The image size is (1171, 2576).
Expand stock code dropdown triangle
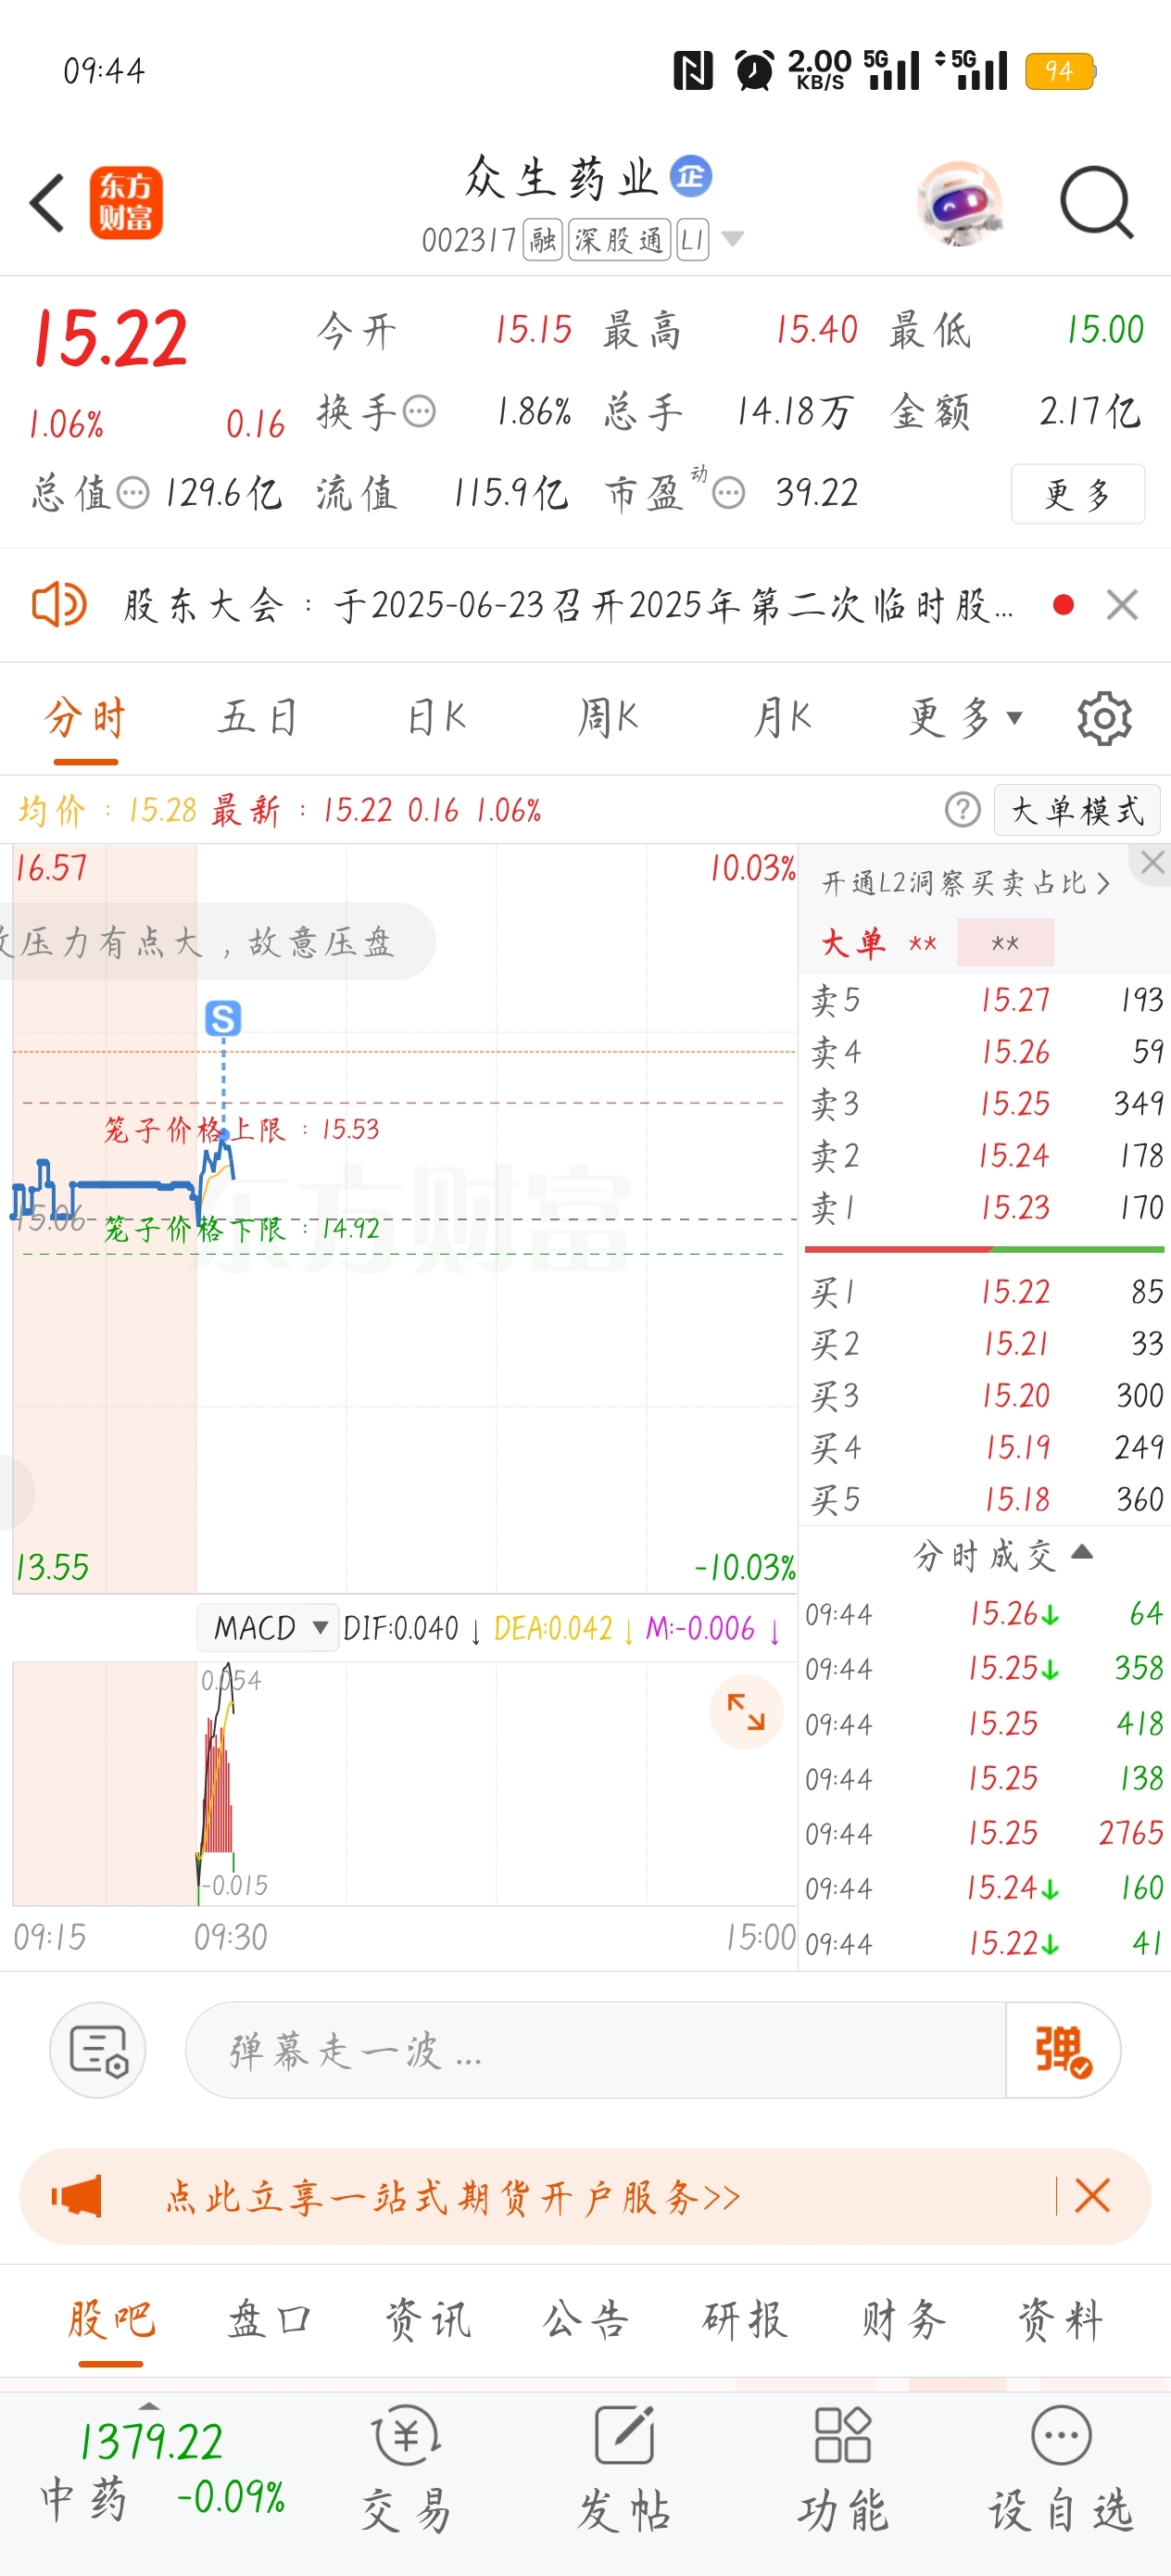point(733,239)
